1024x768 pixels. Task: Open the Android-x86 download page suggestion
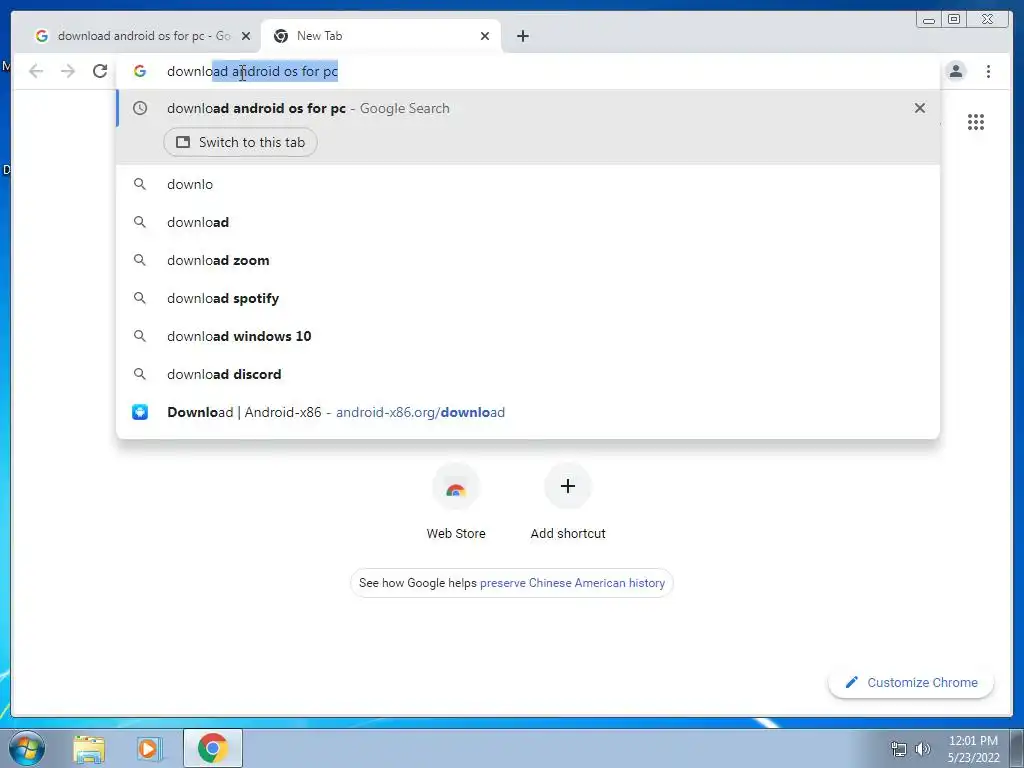coord(528,412)
